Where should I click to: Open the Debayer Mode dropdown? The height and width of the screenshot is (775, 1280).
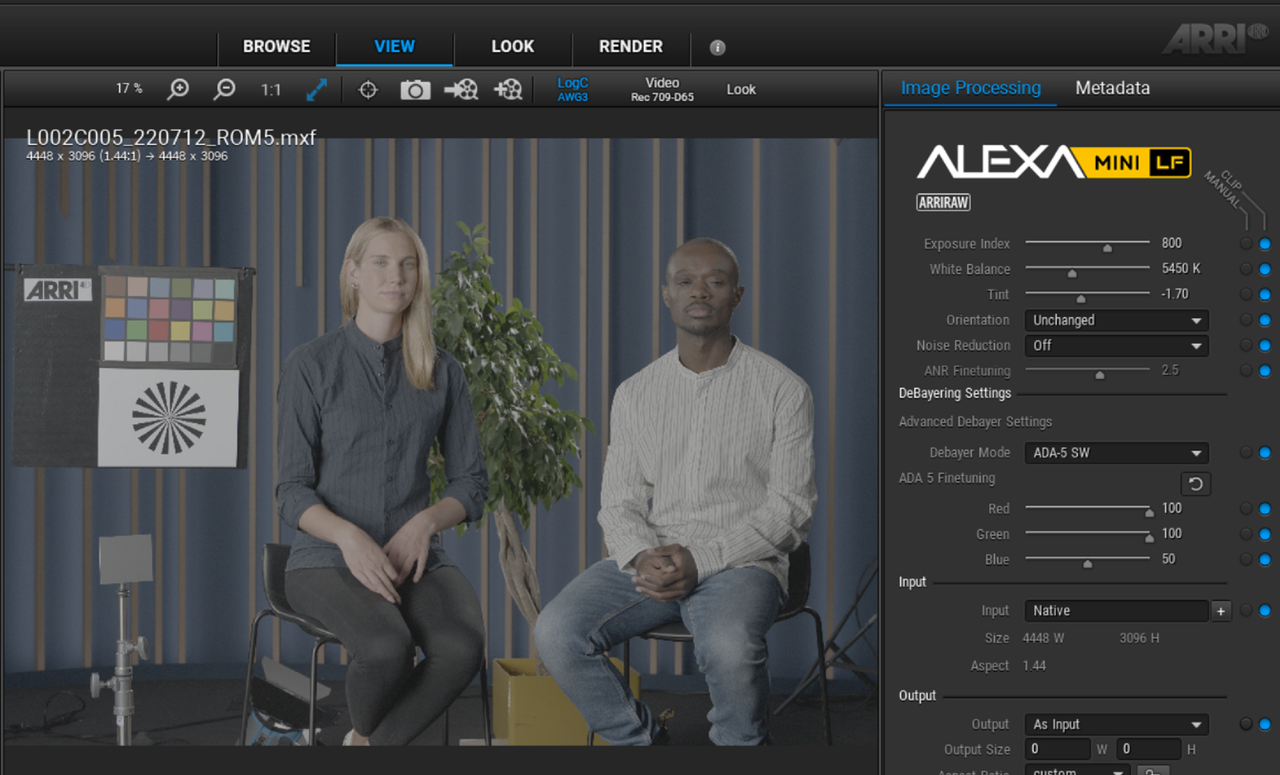point(1116,453)
